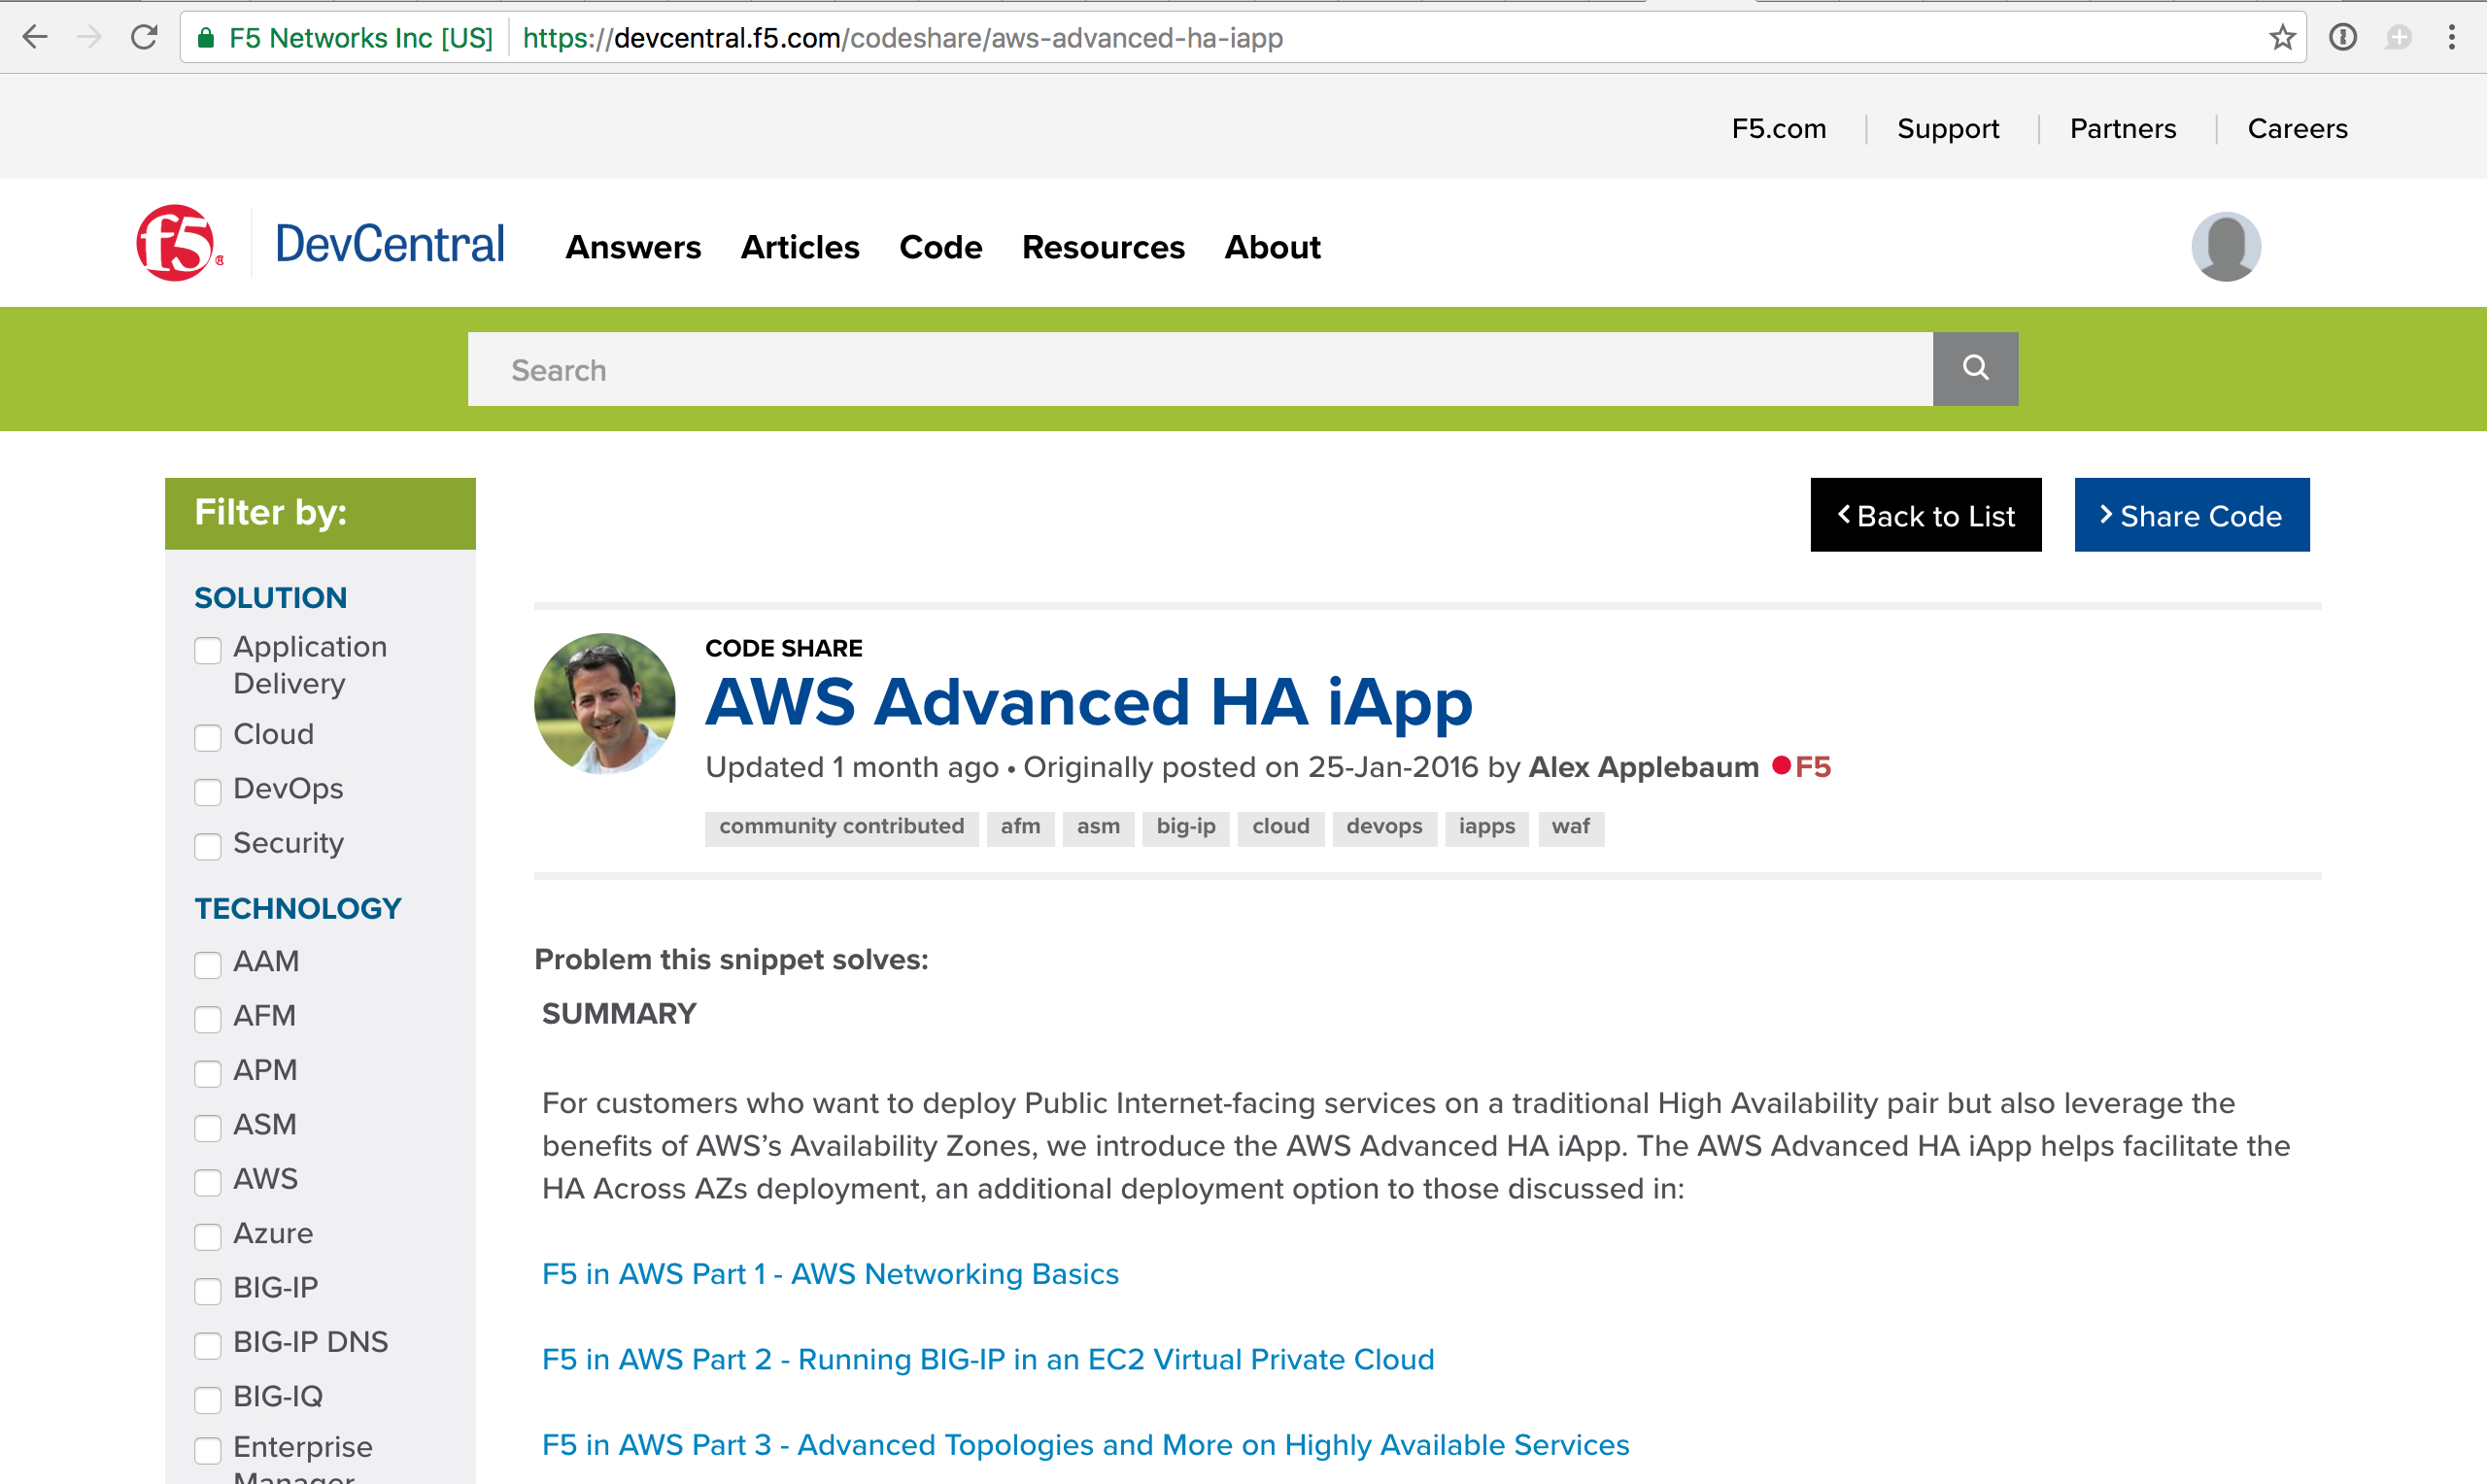The image size is (2487, 1484).
Task: Open the user profile avatar
Action: [2225, 246]
